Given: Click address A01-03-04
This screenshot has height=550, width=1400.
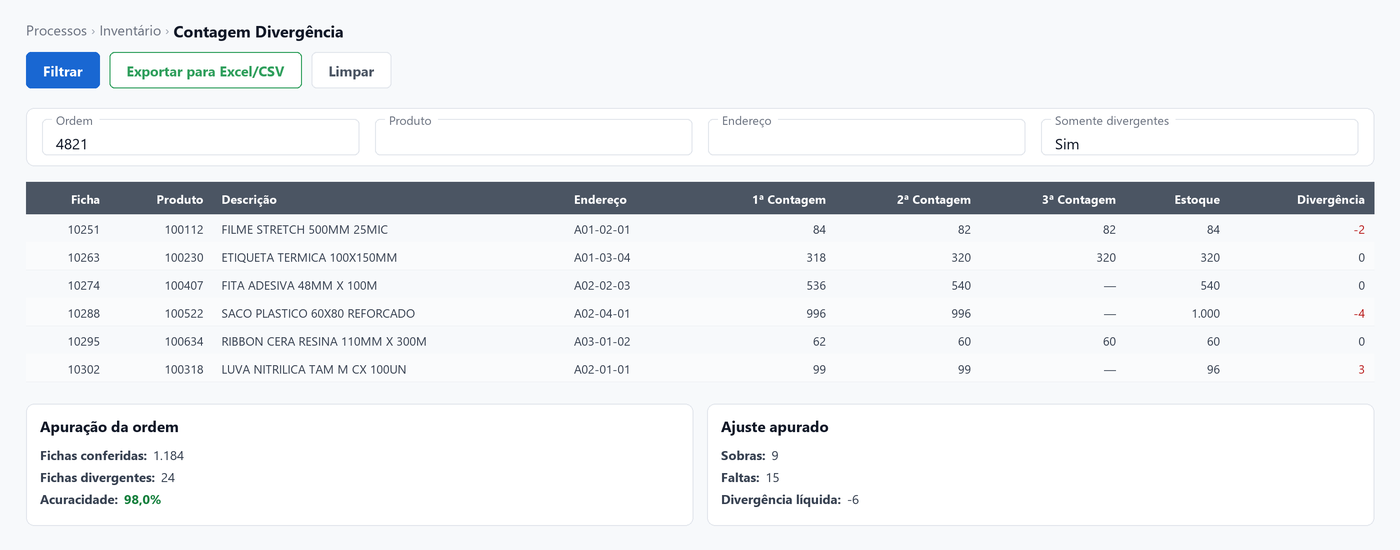Looking at the screenshot, I should coord(602,257).
